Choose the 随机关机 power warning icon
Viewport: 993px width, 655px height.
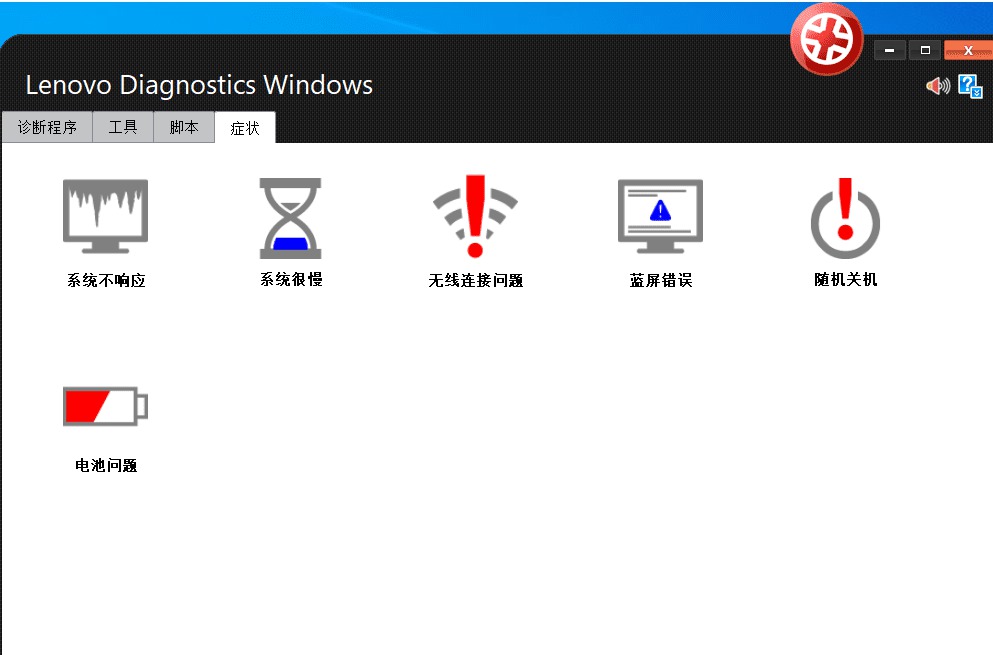click(845, 218)
